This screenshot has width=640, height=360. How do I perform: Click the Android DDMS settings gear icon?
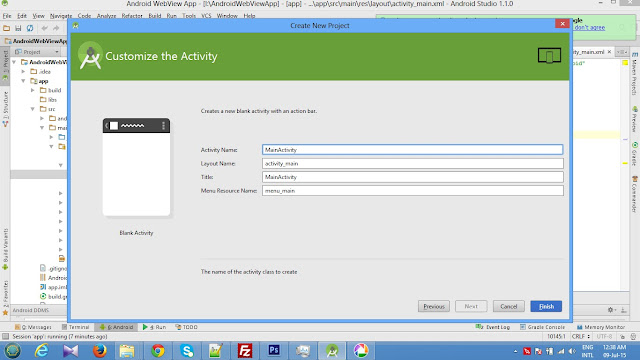click(x=610, y=310)
